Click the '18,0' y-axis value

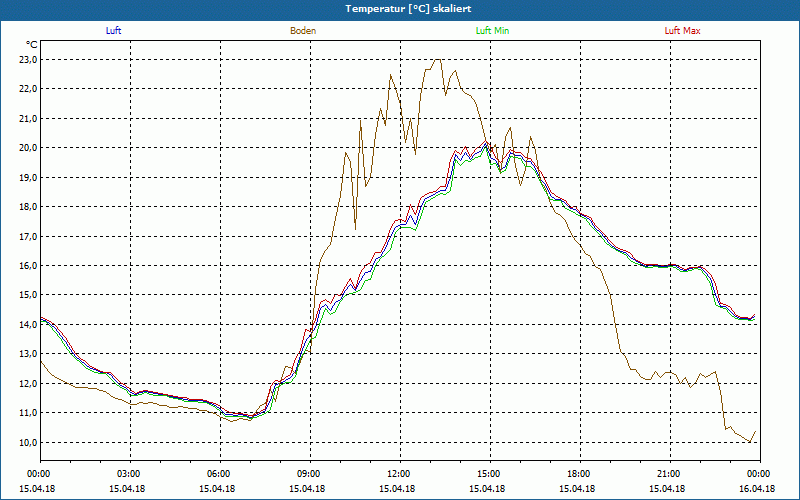[29, 207]
